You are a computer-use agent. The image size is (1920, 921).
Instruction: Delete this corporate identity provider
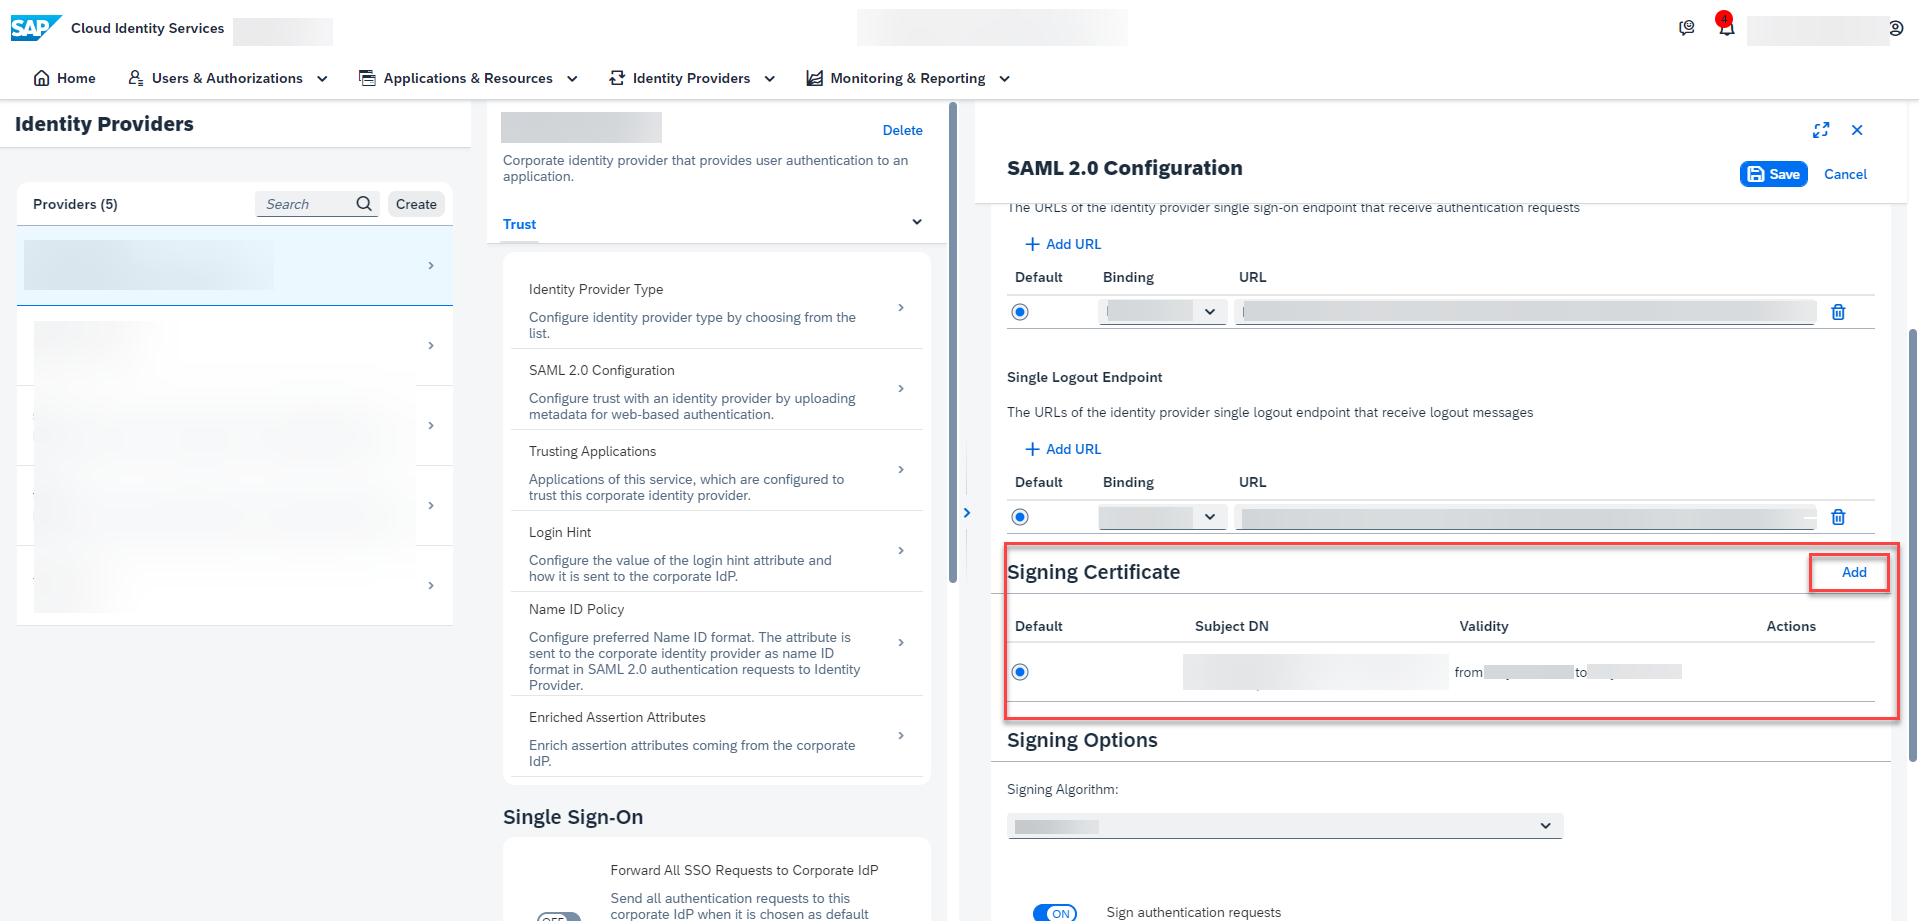(902, 130)
